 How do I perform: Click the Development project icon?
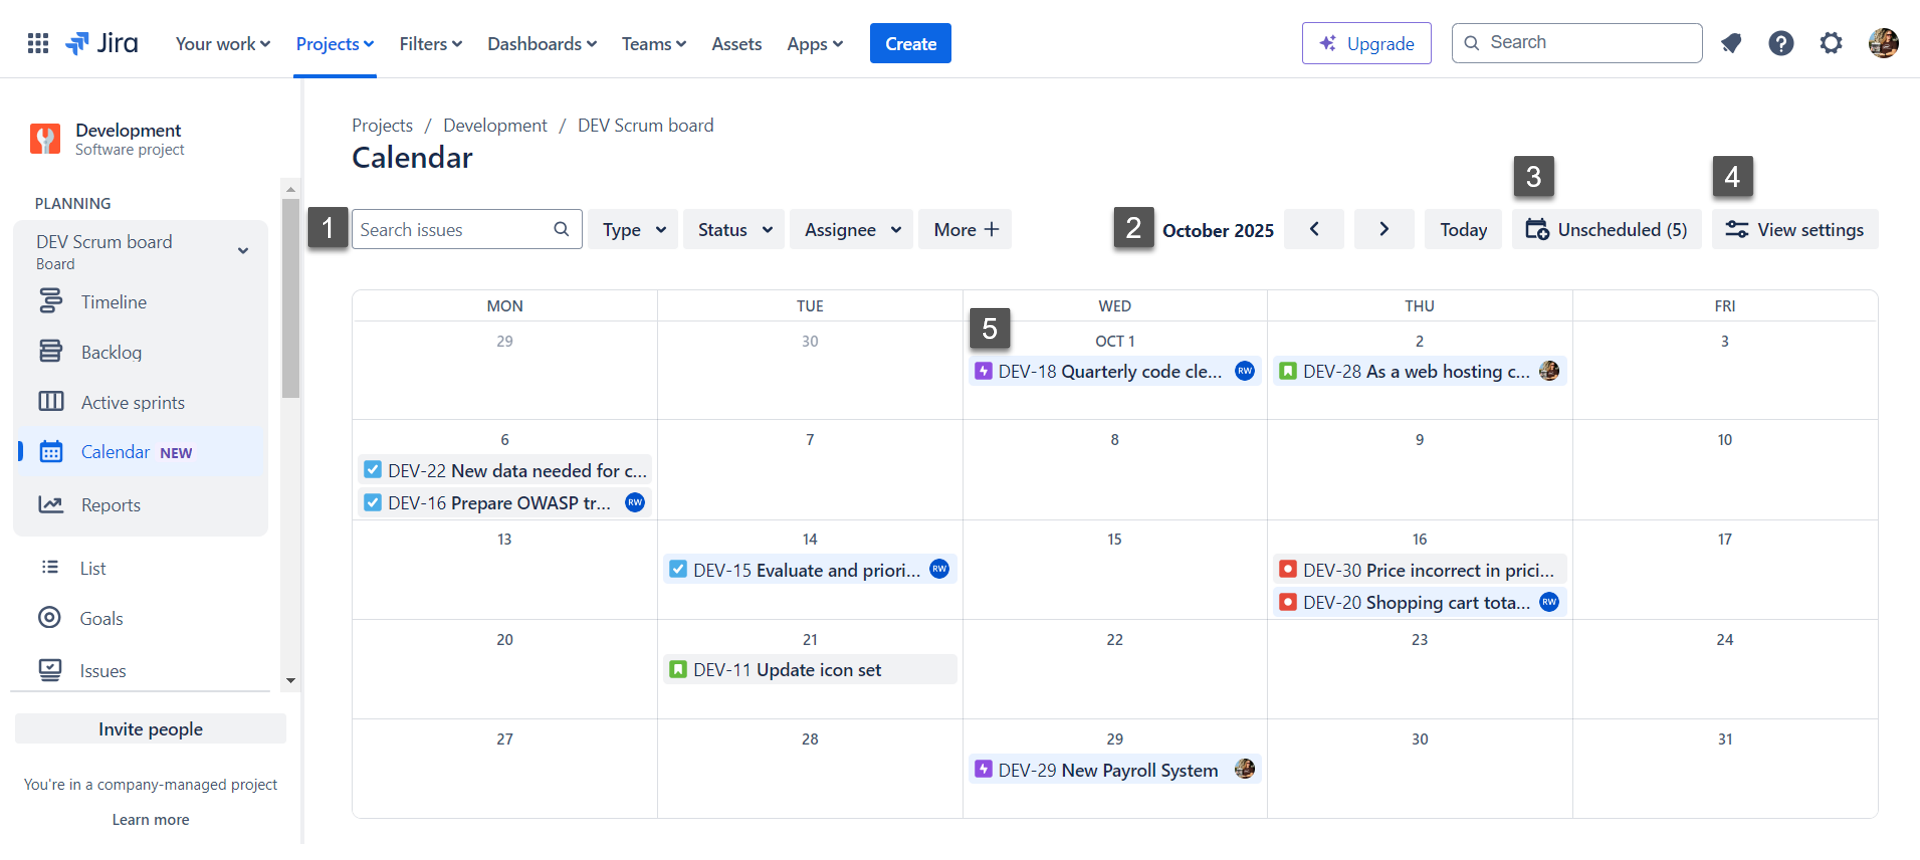click(45, 139)
